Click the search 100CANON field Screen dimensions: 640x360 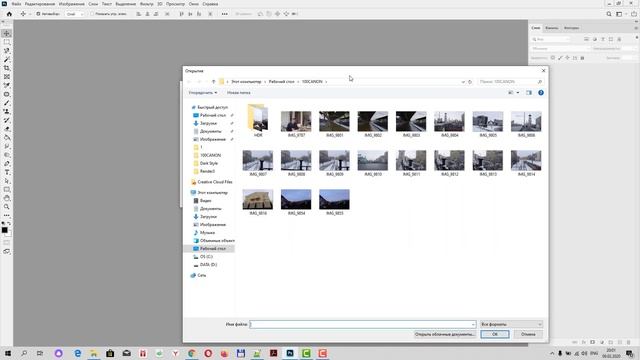click(x=510, y=82)
